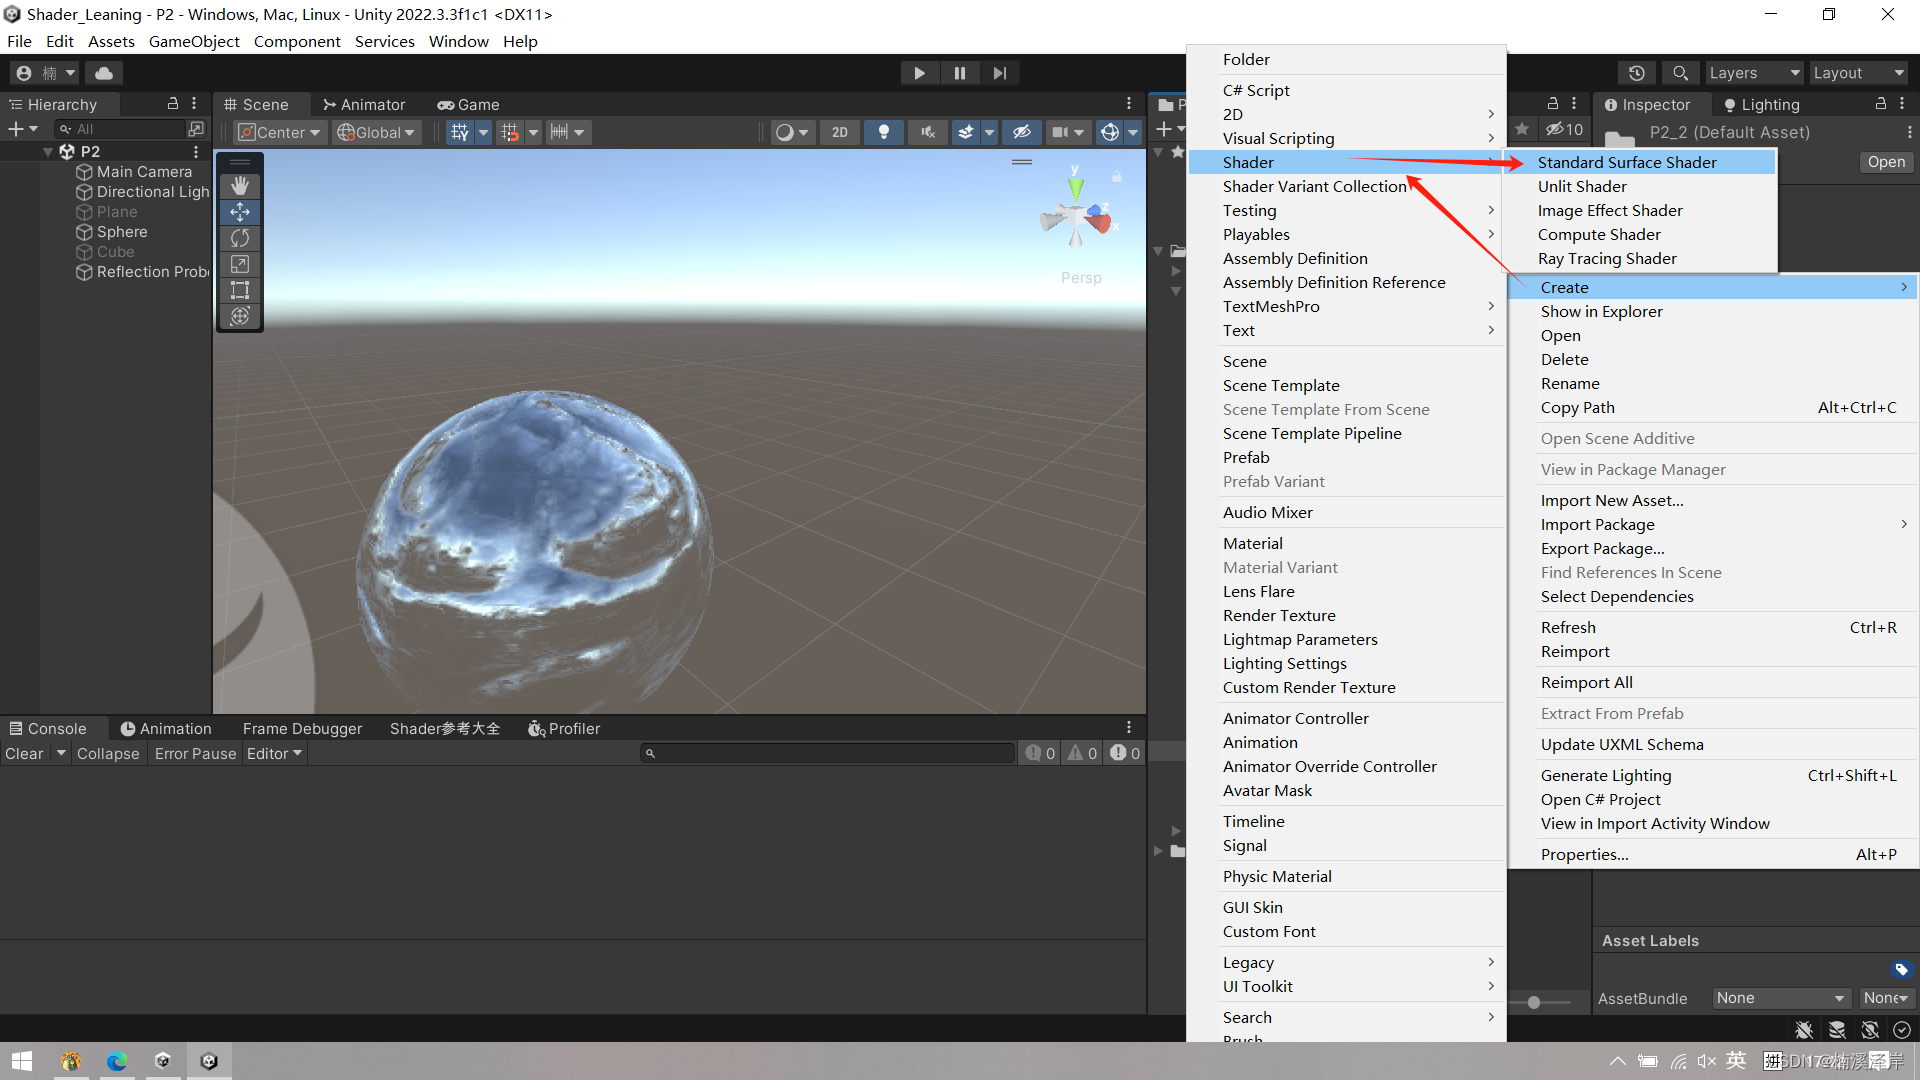Click the scene orientation gizmo

click(1076, 215)
